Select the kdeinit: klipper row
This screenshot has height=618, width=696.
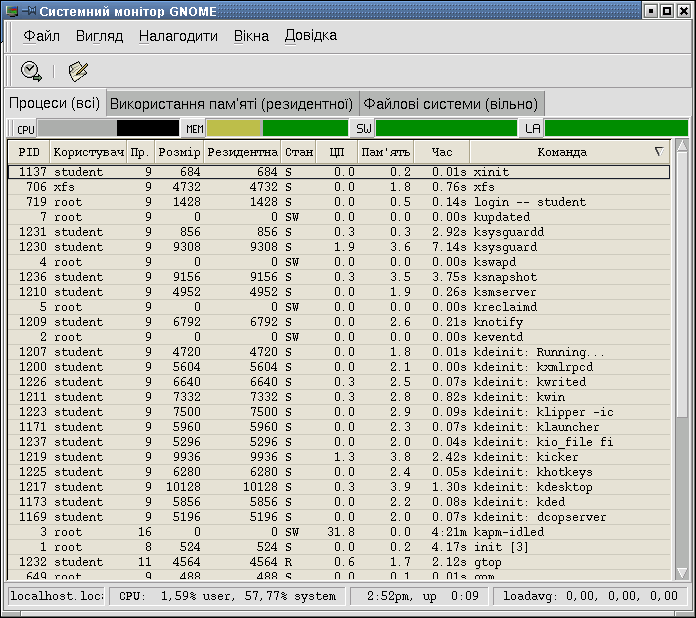339,412
